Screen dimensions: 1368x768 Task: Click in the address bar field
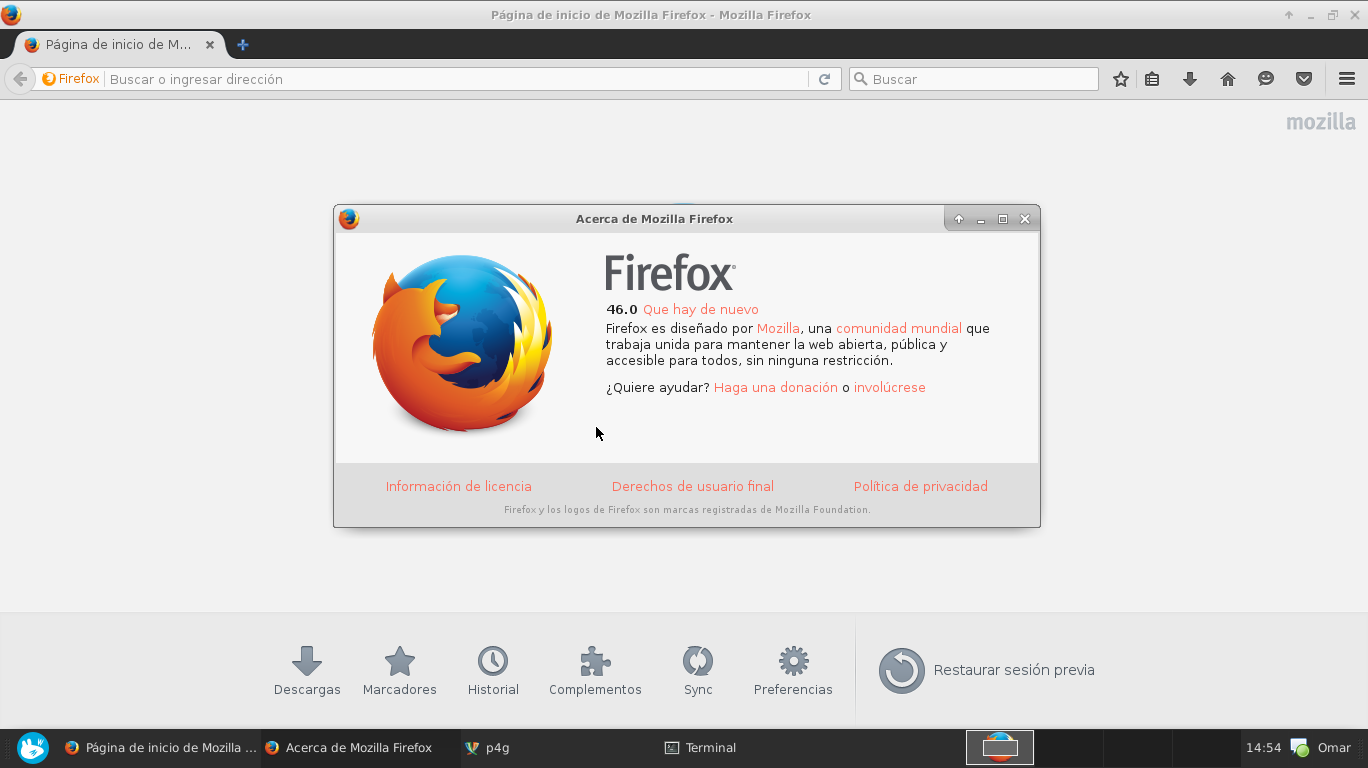pyautogui.click(x=456, y=79)
